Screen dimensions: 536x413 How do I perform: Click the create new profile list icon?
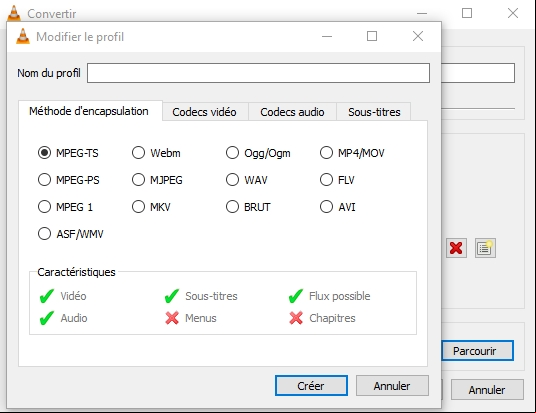pyautogui.click(x=485, y=248)
